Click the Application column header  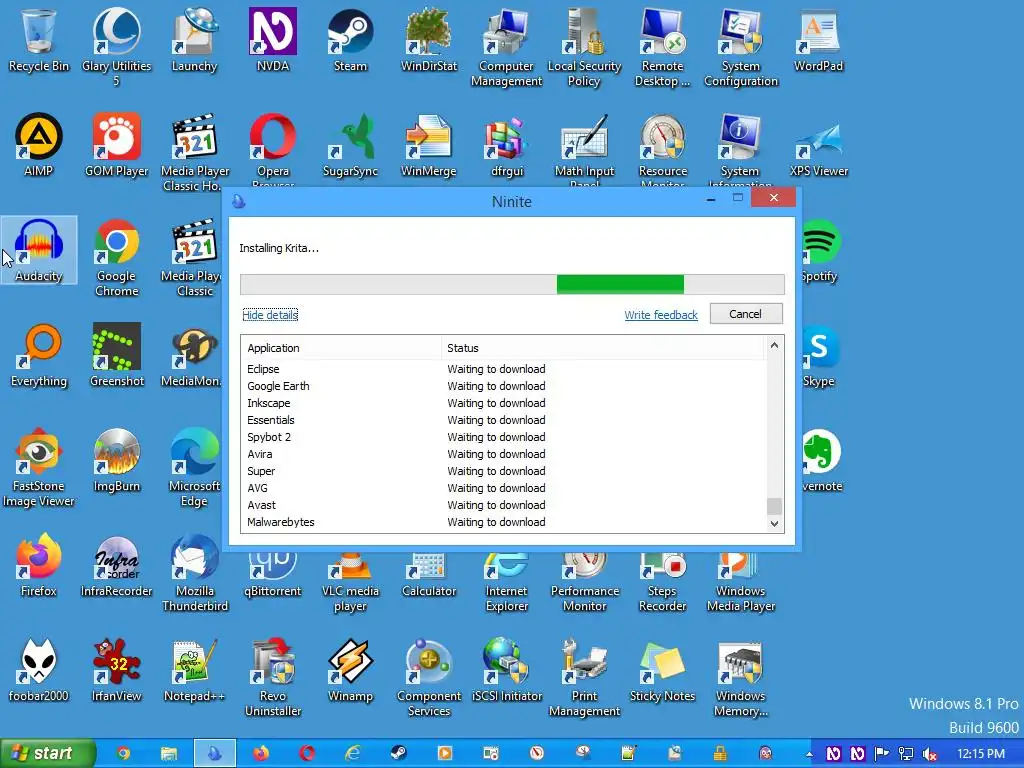tap(342, 348)
